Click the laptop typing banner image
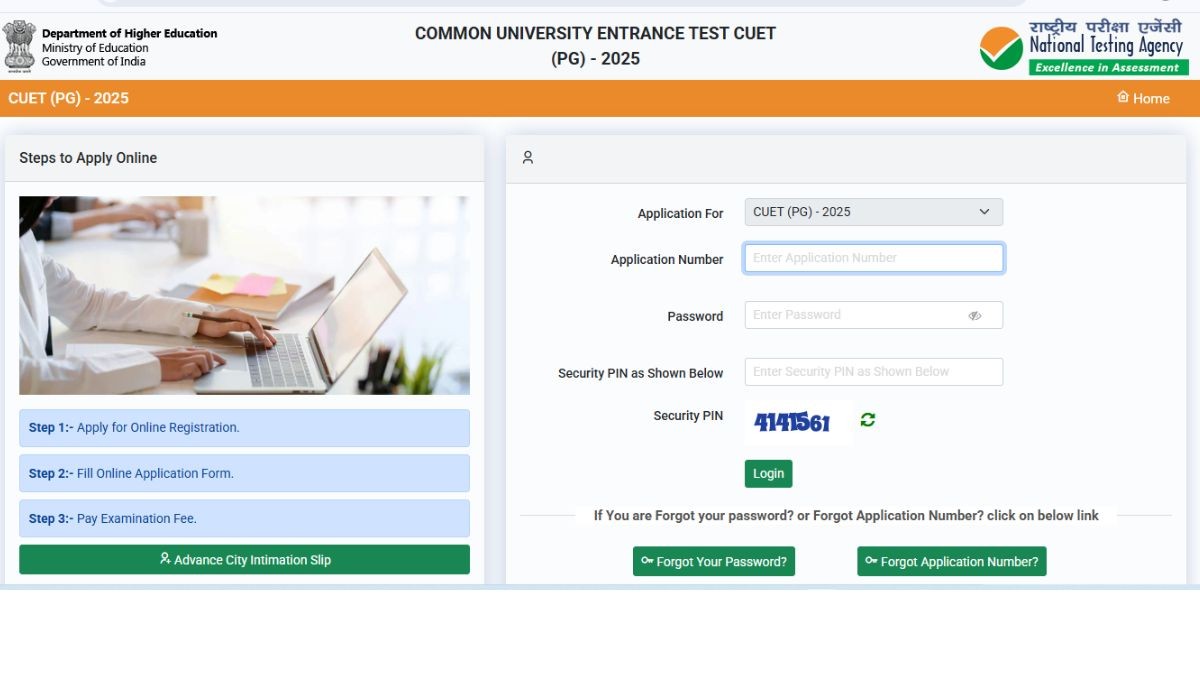1200x675 pixels. pyautogui.click(x=244, y=295)
